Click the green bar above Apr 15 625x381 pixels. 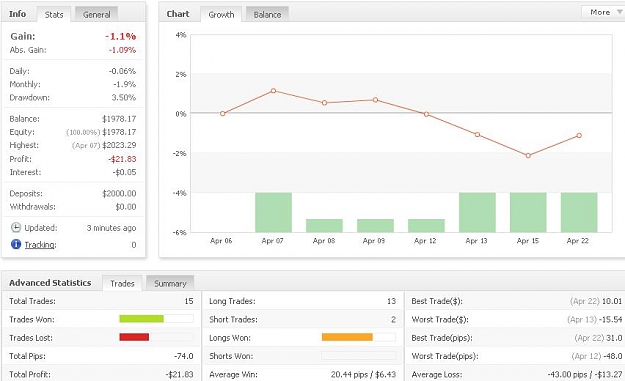[x=528, y=212]
